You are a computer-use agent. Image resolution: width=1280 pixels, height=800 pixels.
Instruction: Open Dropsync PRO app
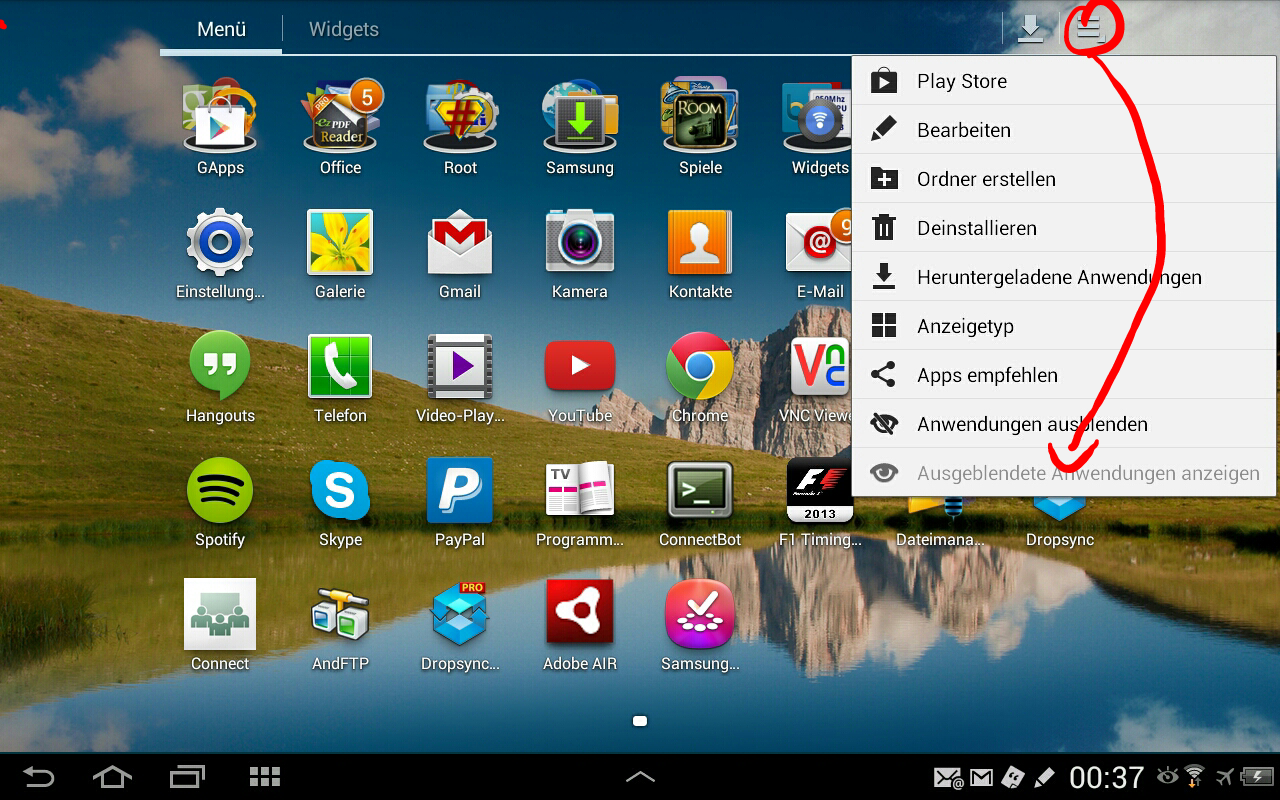(460, 613)
